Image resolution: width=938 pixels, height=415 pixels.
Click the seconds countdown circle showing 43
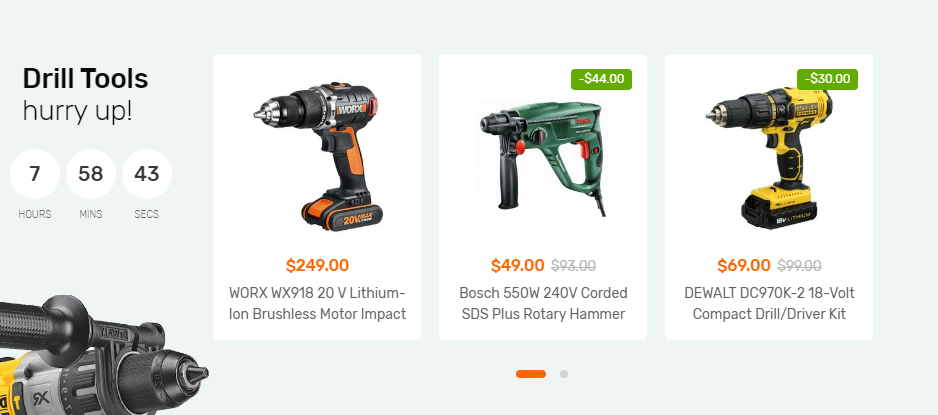click(x=147, y=174)
